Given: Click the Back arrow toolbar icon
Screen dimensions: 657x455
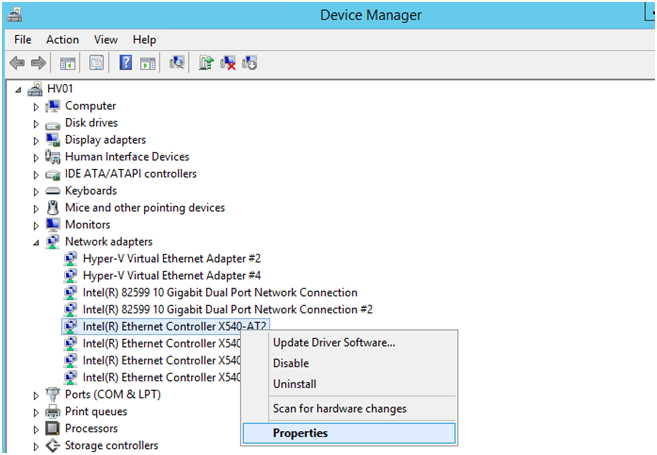Looking at the screenshot, I should (x=17, y=63).
